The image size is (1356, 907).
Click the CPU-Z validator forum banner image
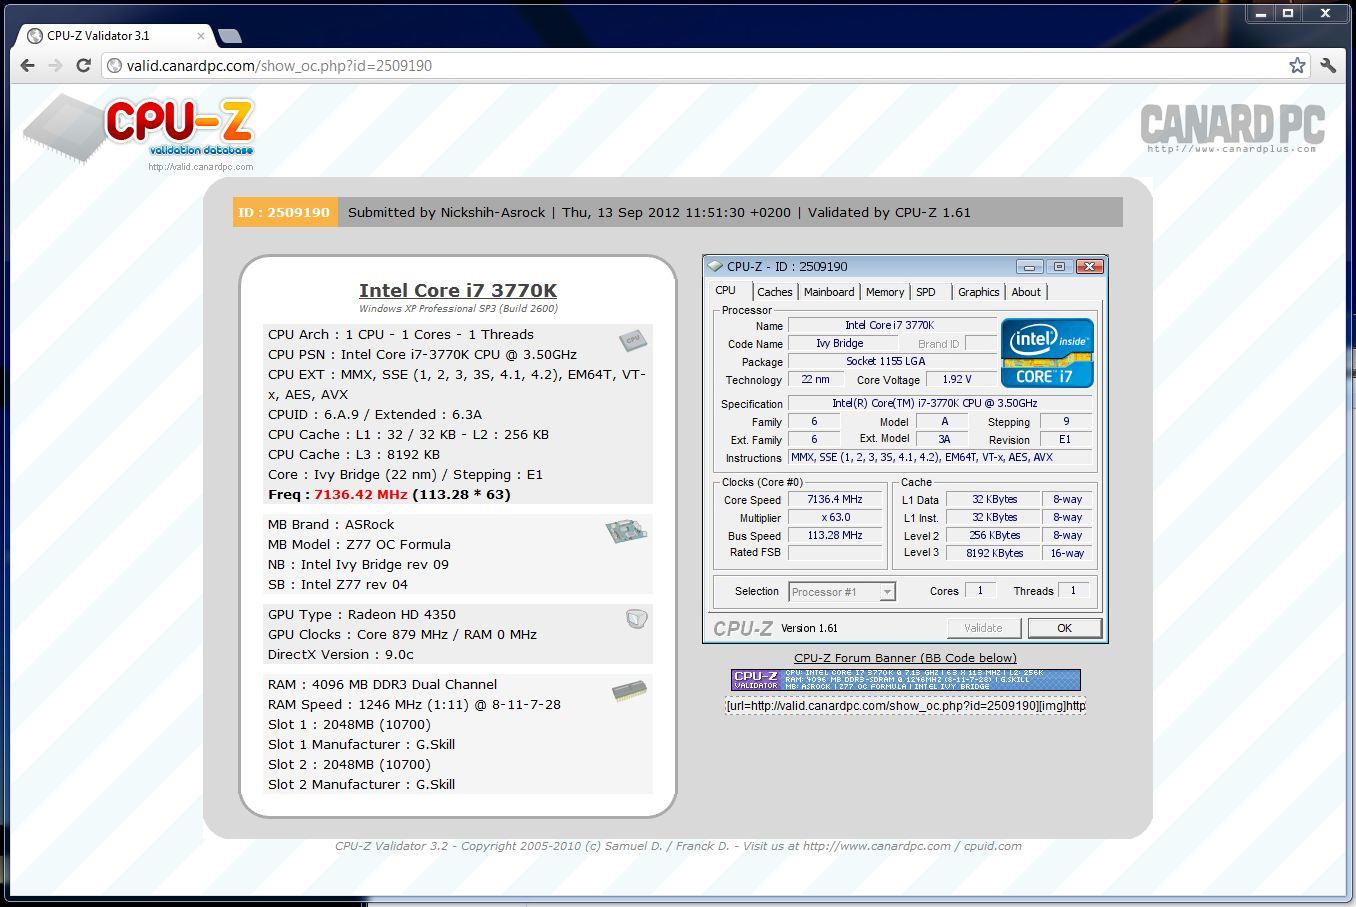[905, 680]
